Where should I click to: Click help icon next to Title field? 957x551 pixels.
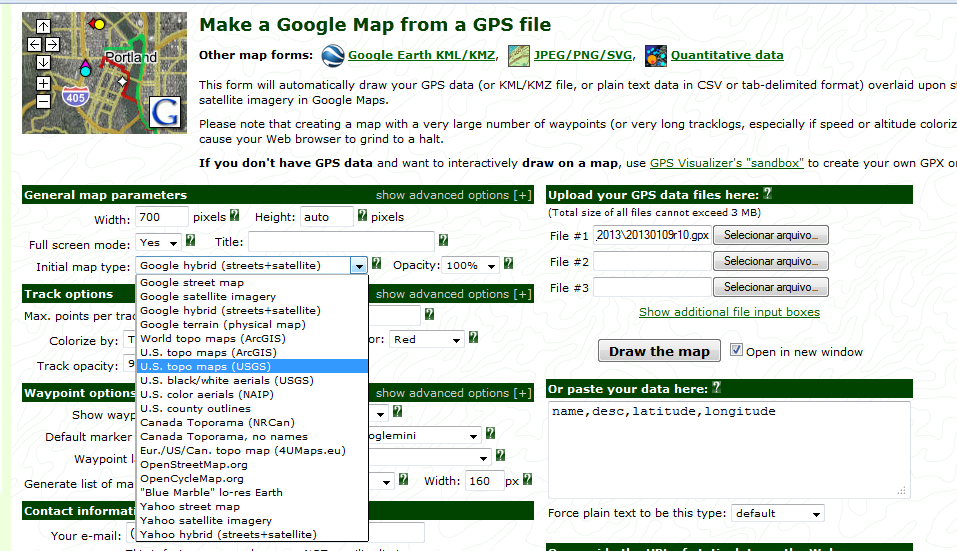coord(442,241)
